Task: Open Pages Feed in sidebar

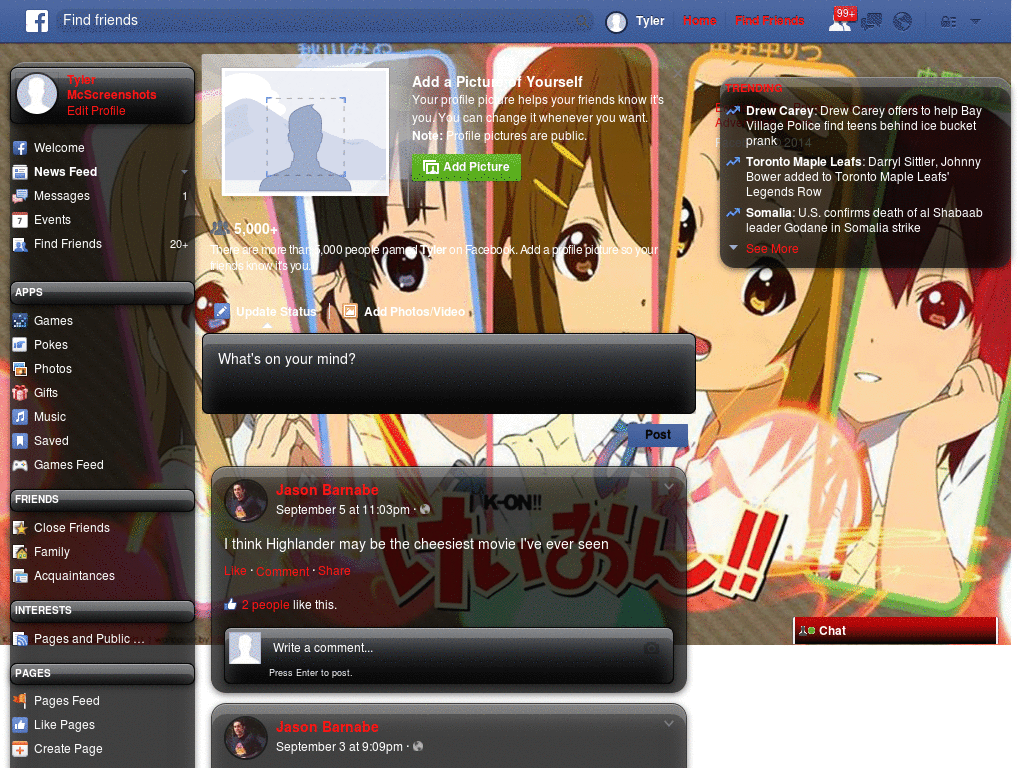Action: click(67, 701)
